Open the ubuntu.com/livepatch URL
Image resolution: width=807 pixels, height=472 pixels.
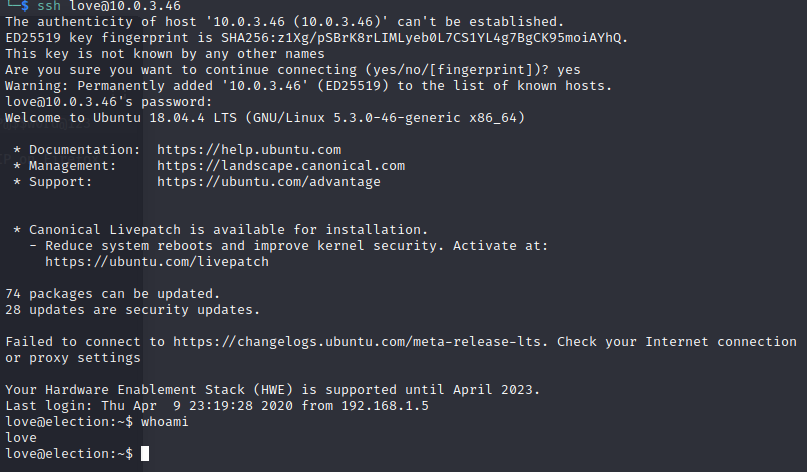[157, 262]
